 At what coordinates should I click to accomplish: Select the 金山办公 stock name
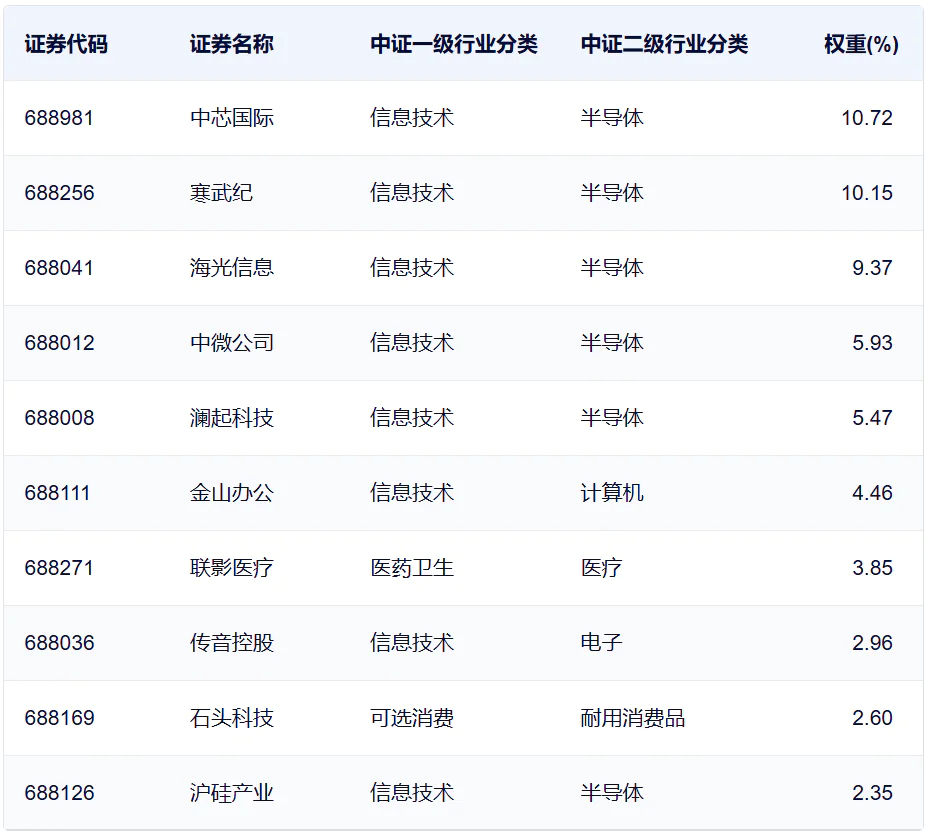click(x=232, y=493)
